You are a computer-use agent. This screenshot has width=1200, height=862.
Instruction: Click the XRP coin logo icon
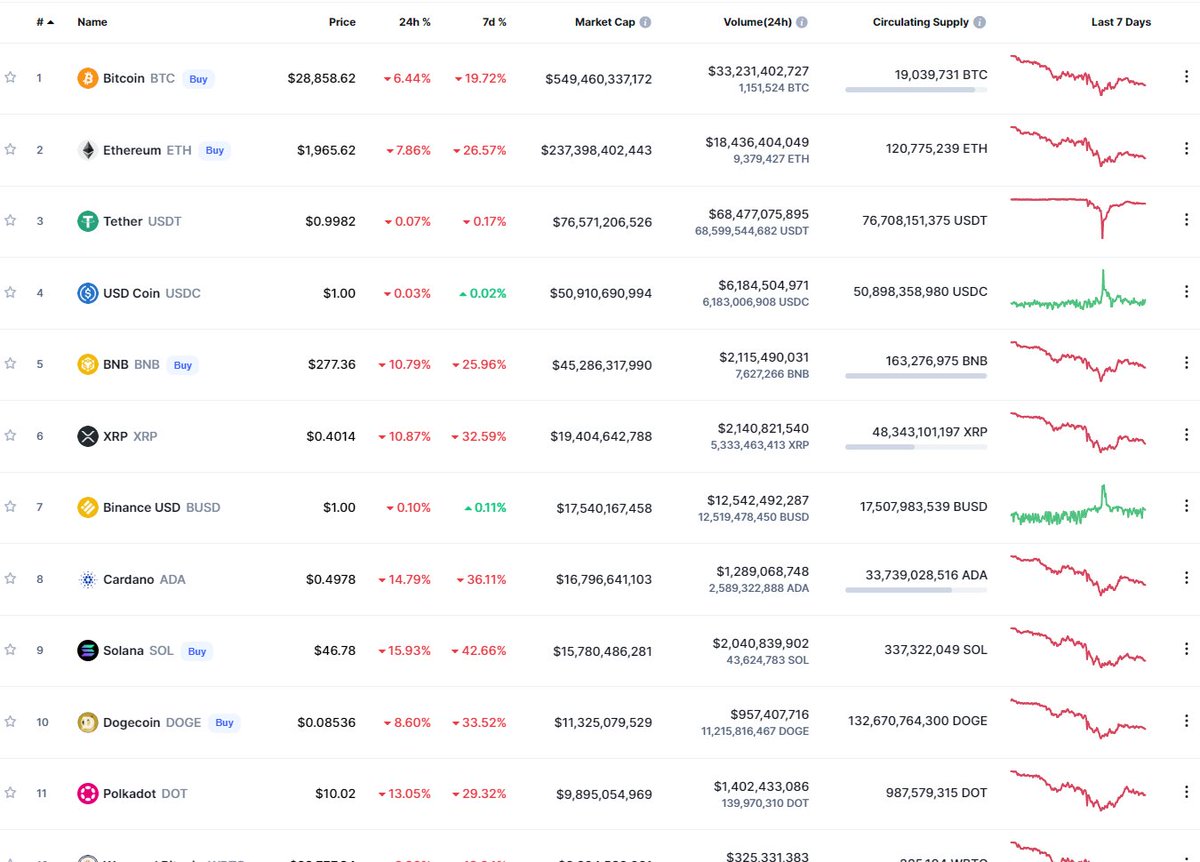coord(88,436)
